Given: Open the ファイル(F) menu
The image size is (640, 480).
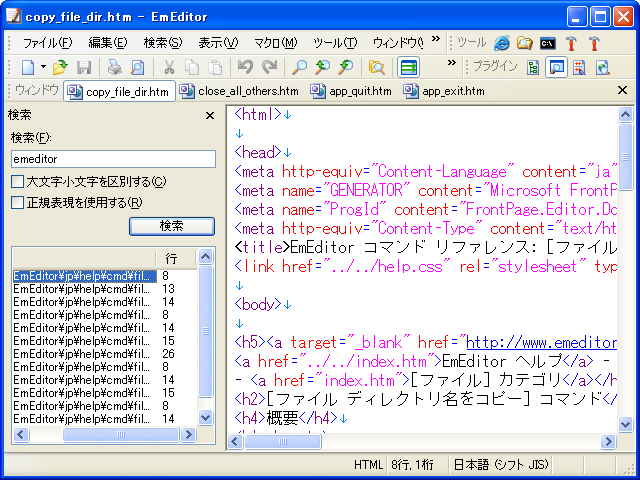Looking at the screenshot, I should 47,43.
